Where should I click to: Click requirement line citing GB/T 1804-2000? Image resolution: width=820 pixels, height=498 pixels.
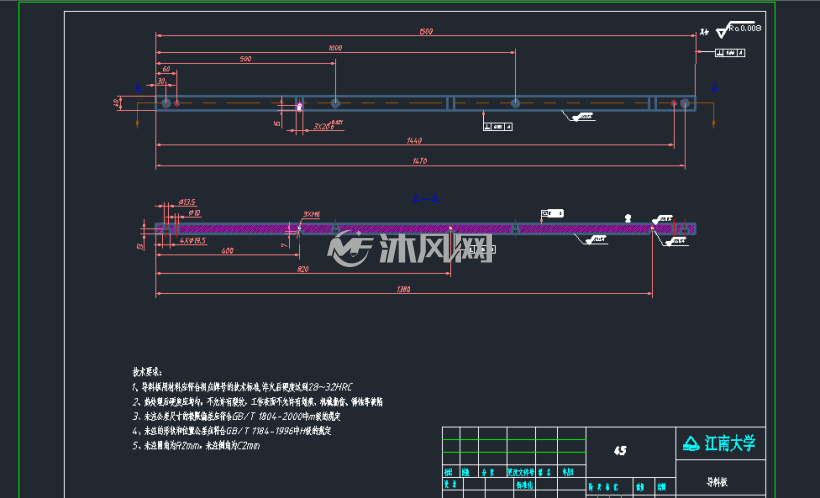pos(236,416)
